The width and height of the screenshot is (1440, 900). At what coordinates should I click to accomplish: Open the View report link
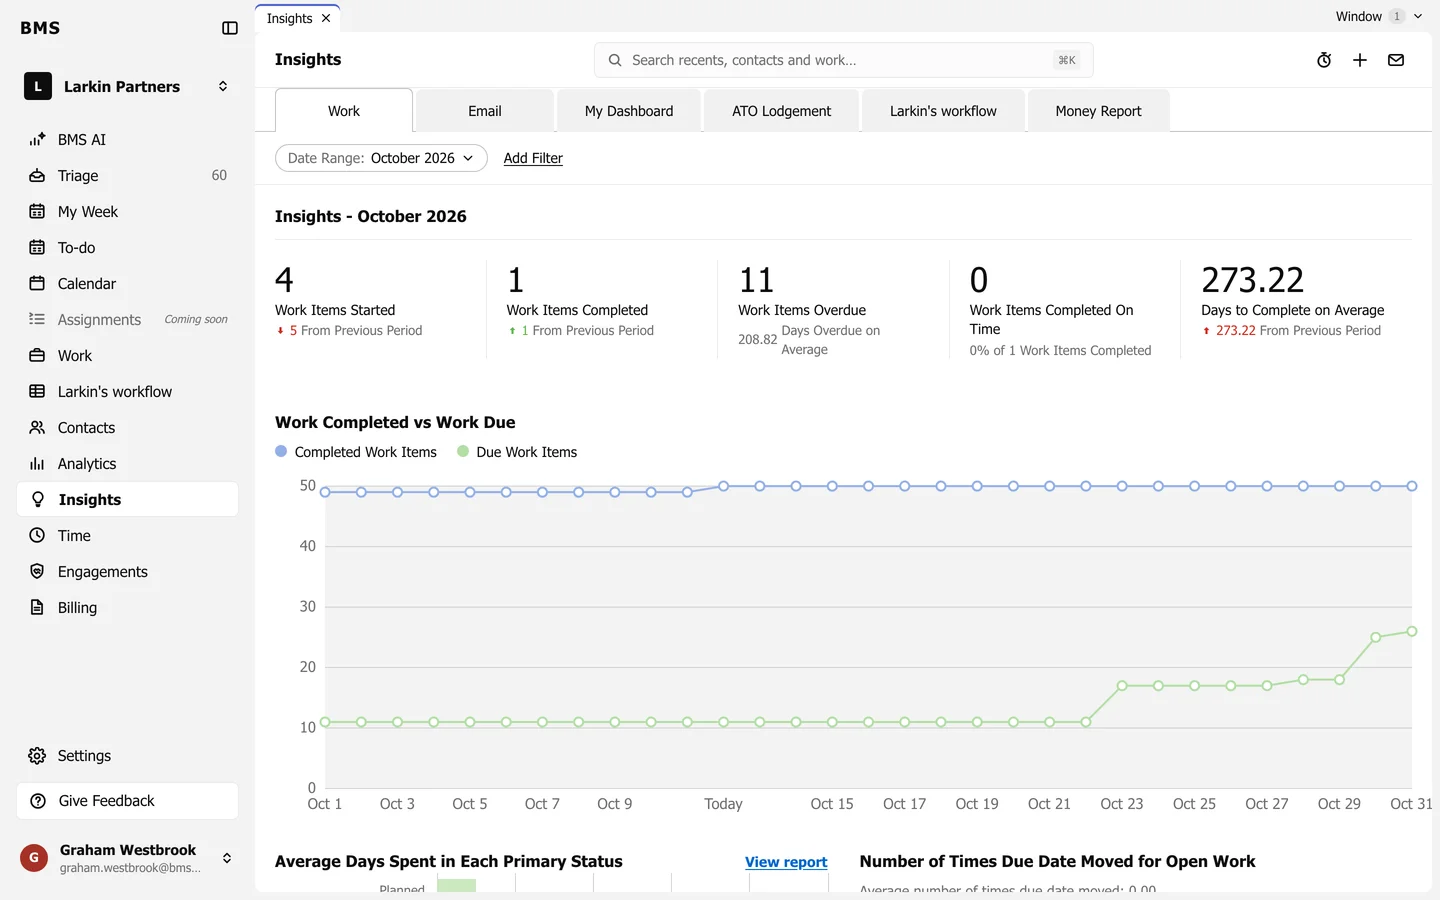(x=786, y=862)
